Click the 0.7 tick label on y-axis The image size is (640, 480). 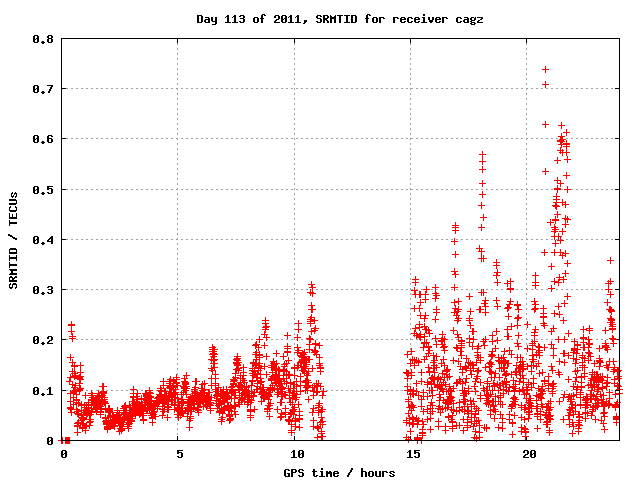coord(43,89)
